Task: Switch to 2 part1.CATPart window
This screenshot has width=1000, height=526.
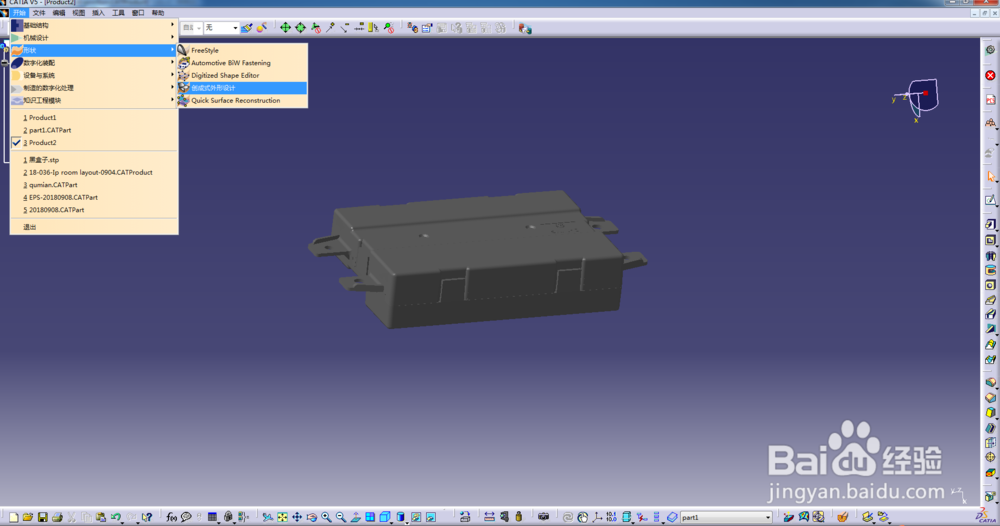Action: (x=94, y=130)
